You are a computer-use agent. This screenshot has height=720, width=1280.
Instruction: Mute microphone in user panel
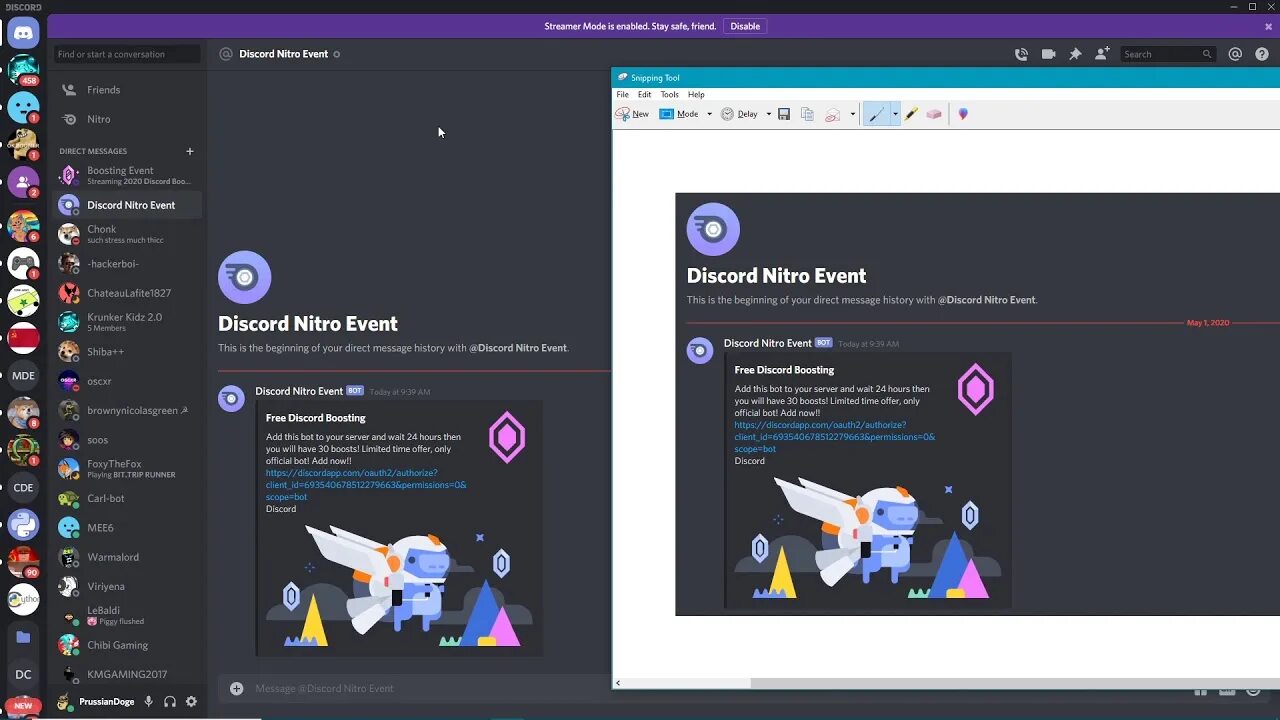click(x=148, y=702)
